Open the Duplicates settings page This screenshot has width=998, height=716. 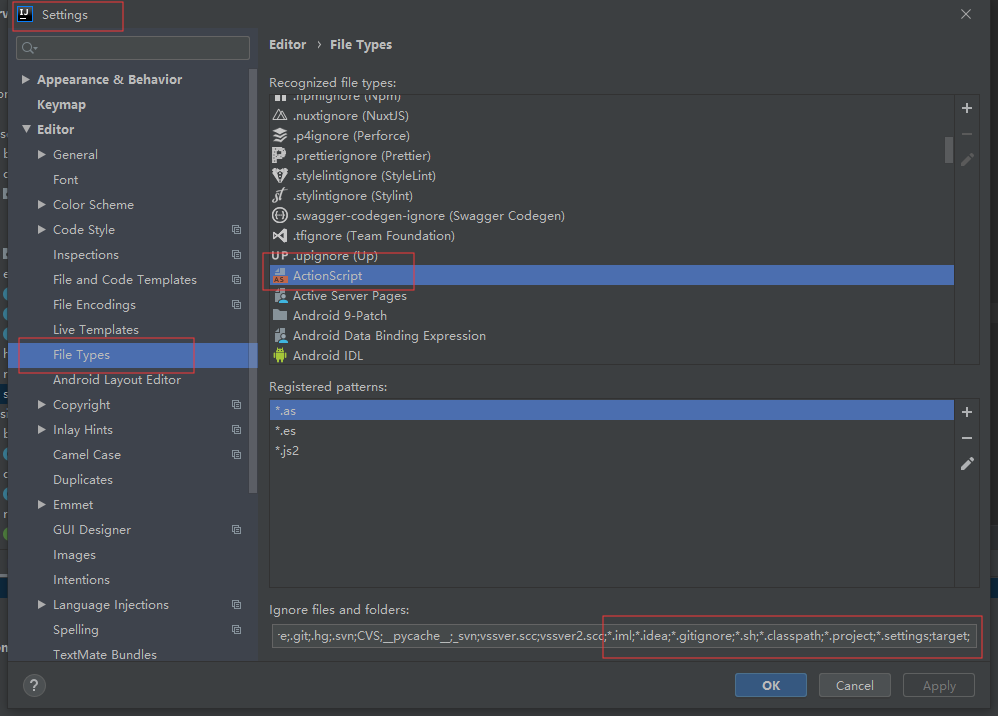(83, 479)
